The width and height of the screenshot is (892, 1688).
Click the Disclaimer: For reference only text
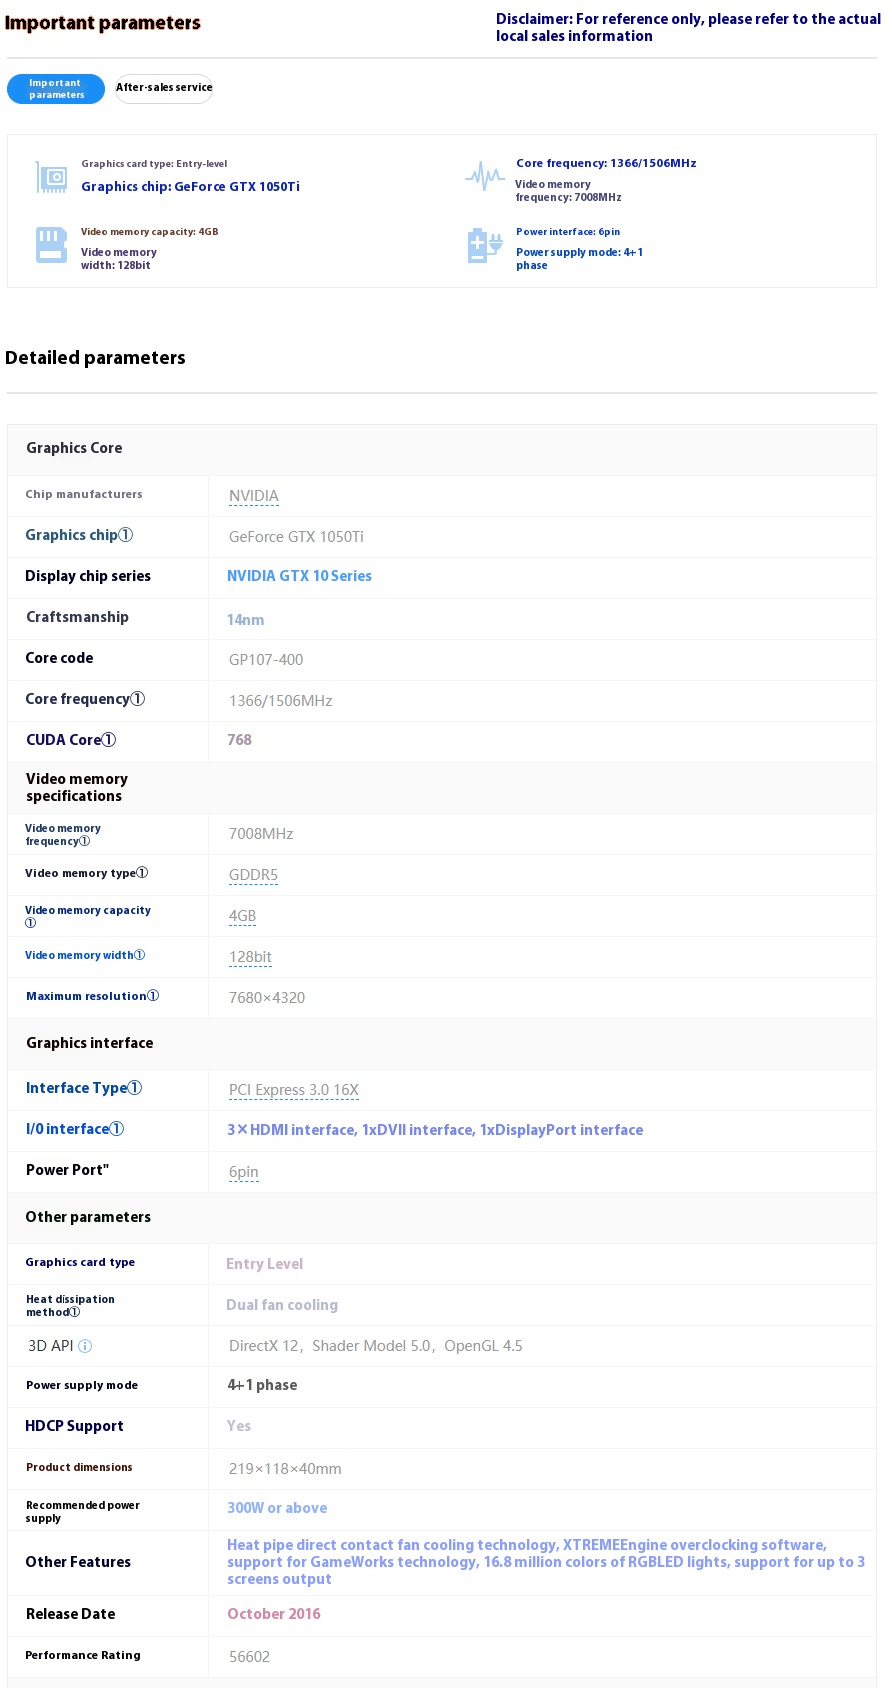(688, 27)
